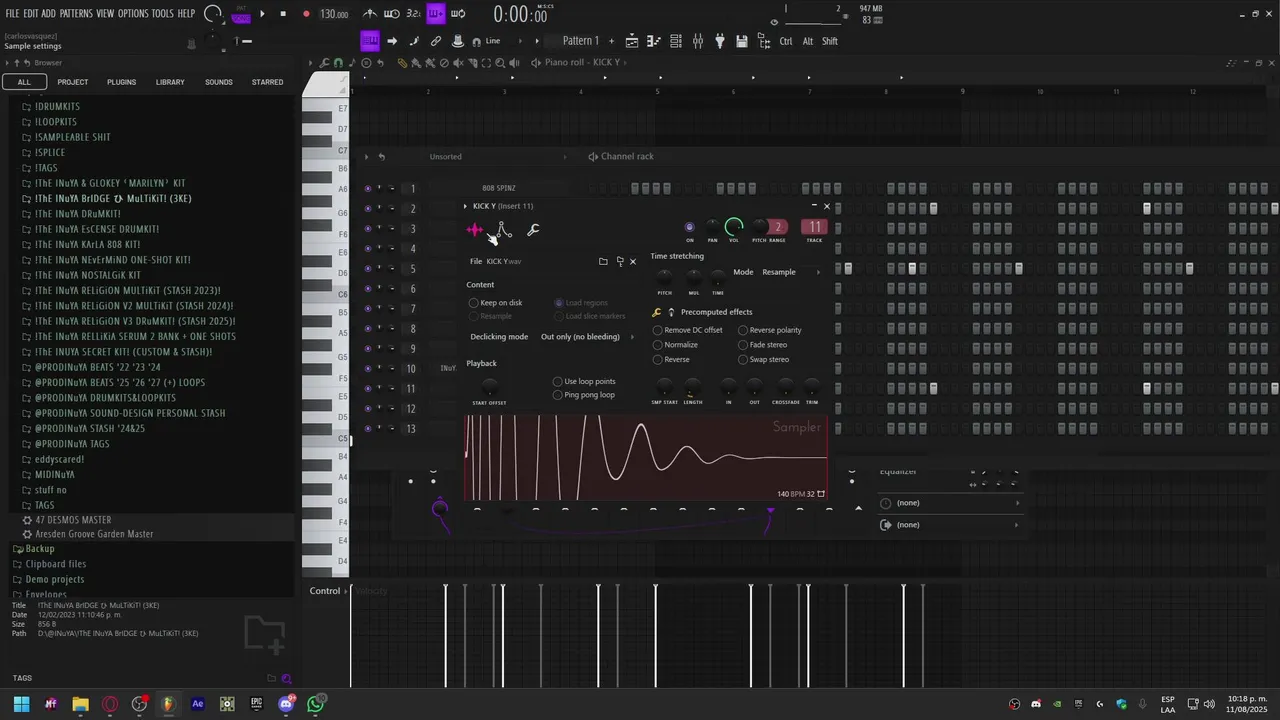Open the sampler envelope/instrument settings tab

504,230
